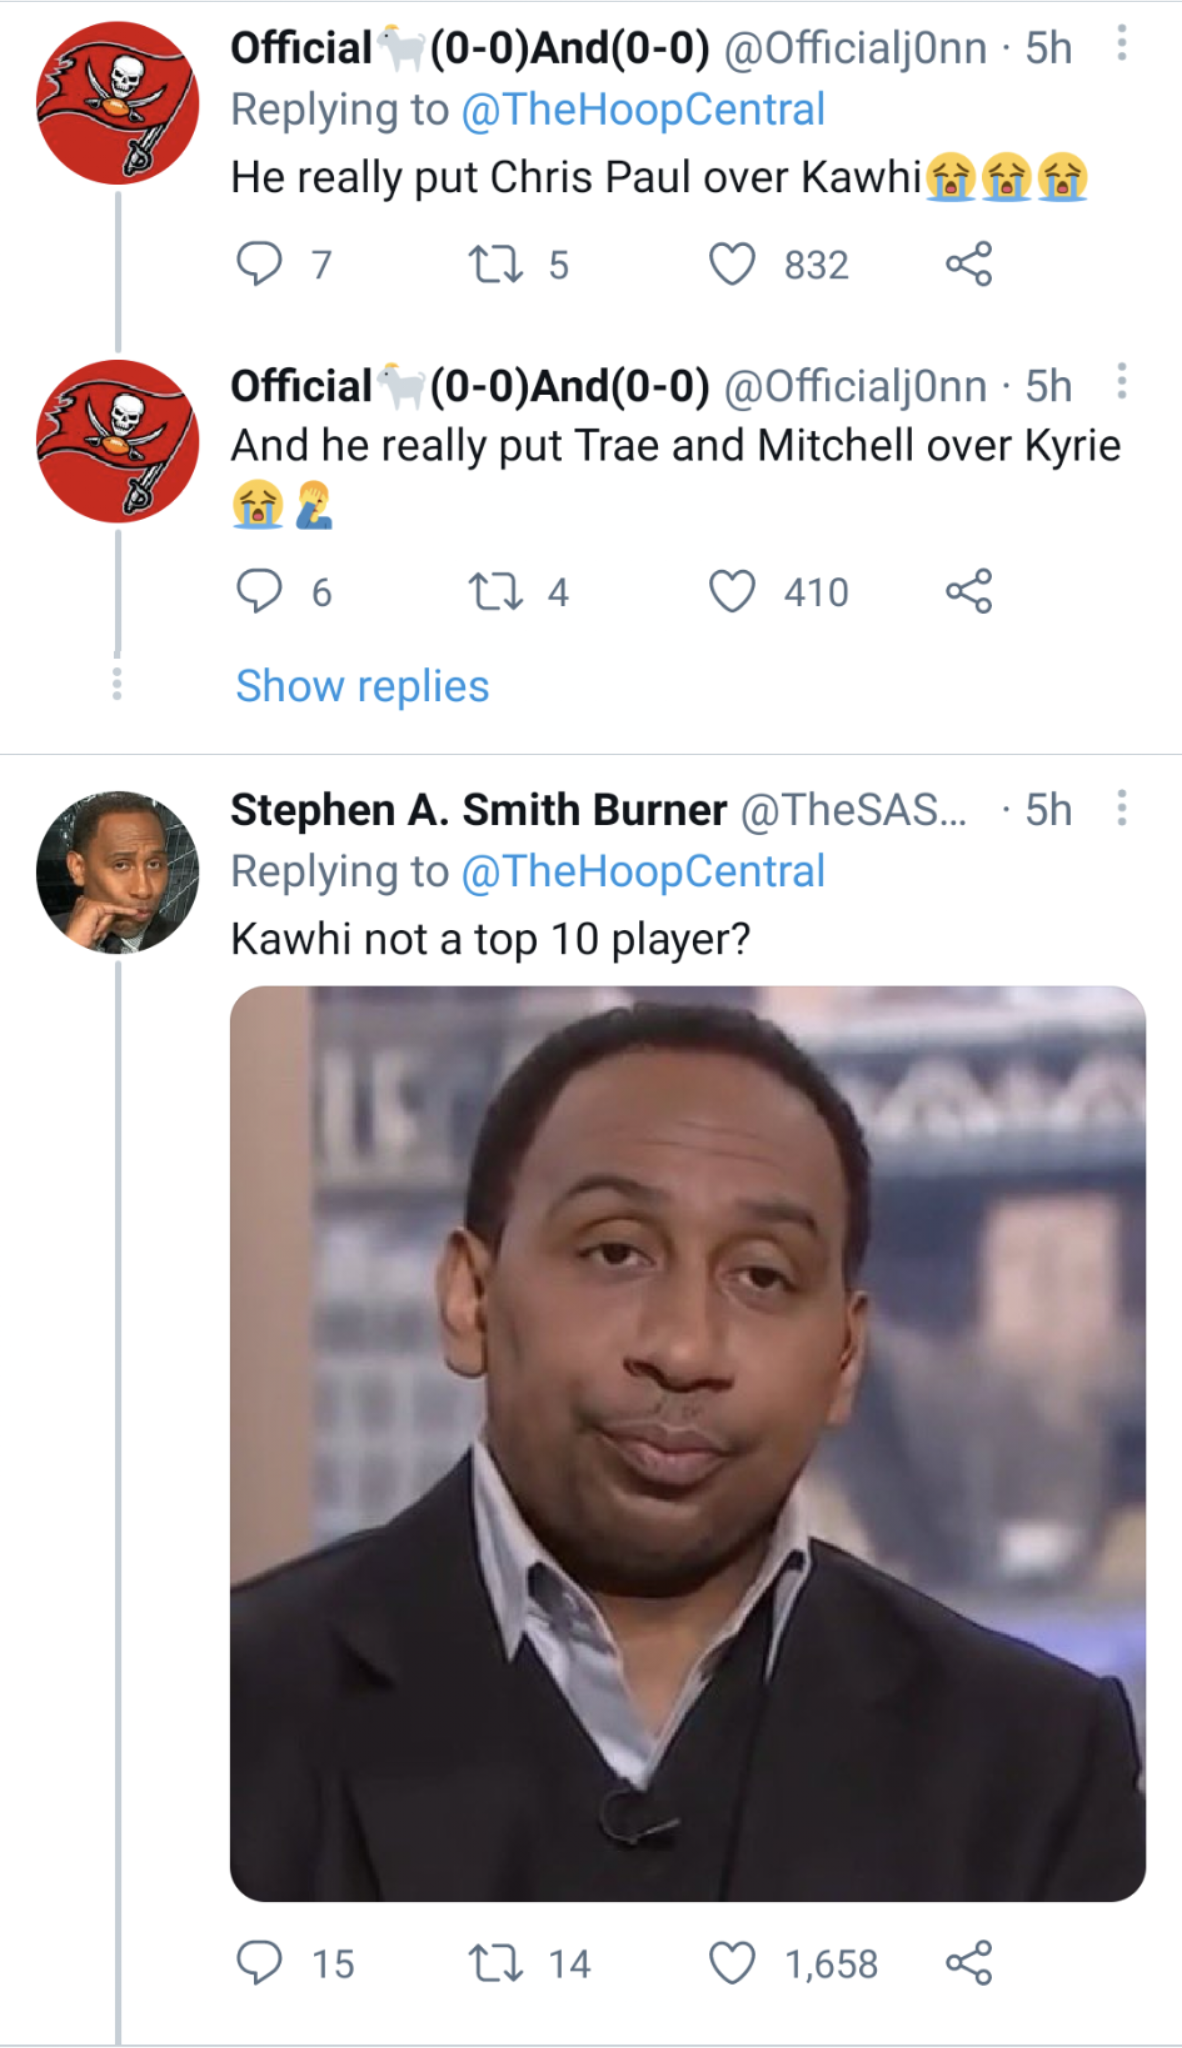Open @TheHoopCentral link under Stephen A. Smith Burner
1182x2048 pixels.
coord(643,872)
